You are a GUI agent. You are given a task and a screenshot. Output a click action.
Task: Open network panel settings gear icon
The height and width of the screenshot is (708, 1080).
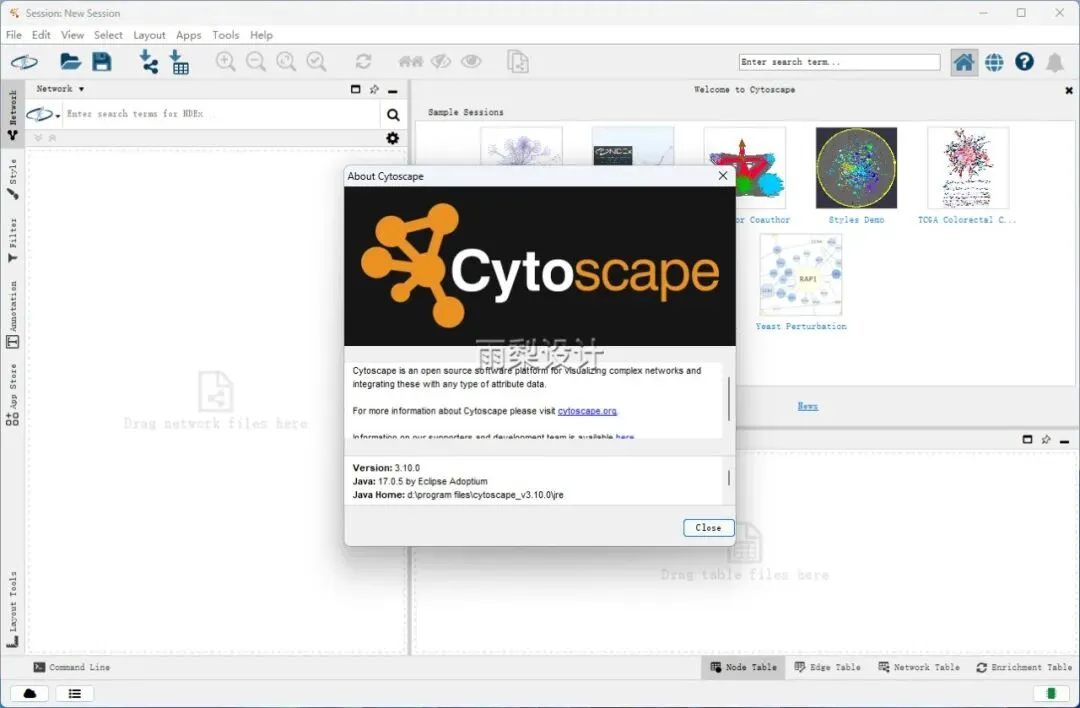pos(393,138)
